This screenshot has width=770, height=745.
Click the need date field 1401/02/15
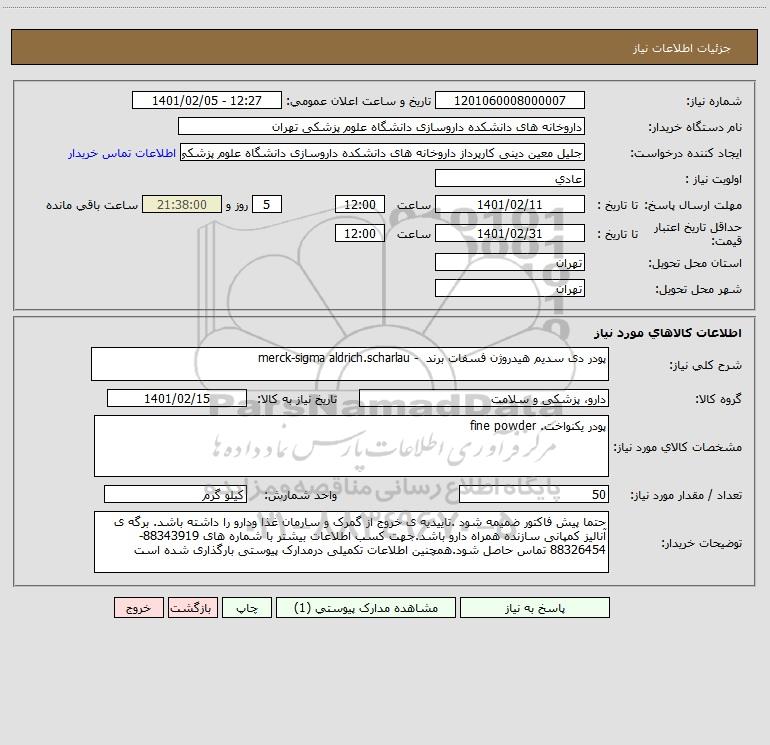[x=177, y=398]
